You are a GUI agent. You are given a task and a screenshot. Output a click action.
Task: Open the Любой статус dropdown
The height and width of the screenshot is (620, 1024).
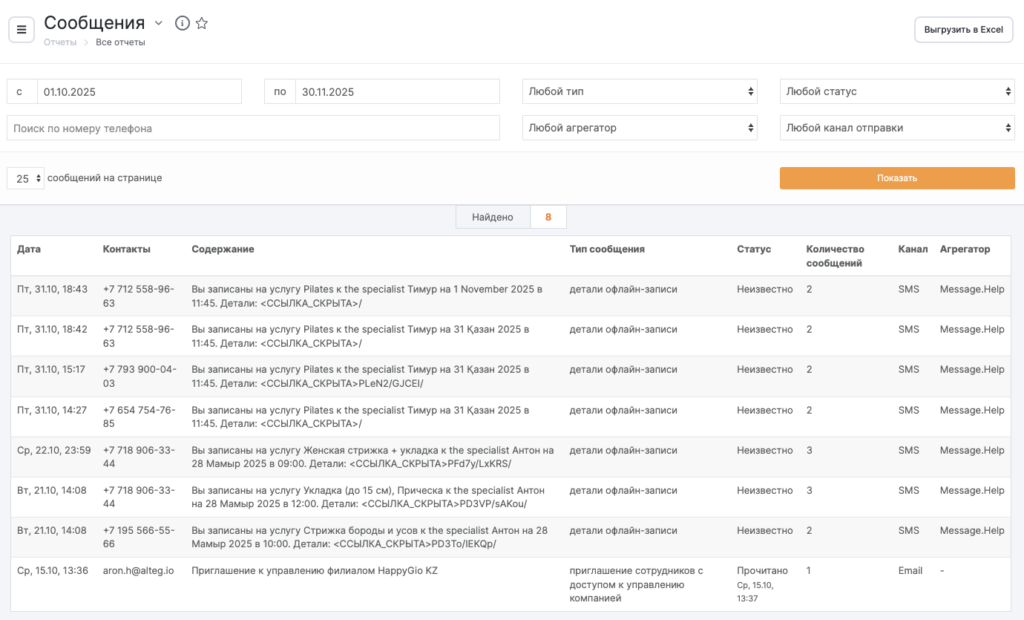pyautogui.click(x=897, y=91)
